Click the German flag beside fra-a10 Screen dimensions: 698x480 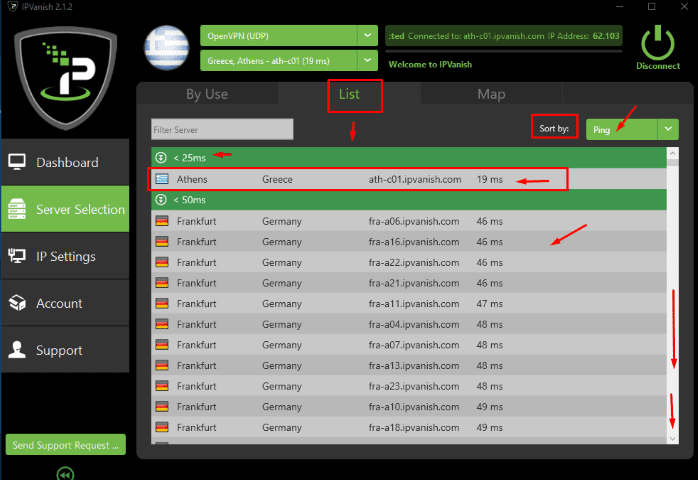click(x=162, y=407)
